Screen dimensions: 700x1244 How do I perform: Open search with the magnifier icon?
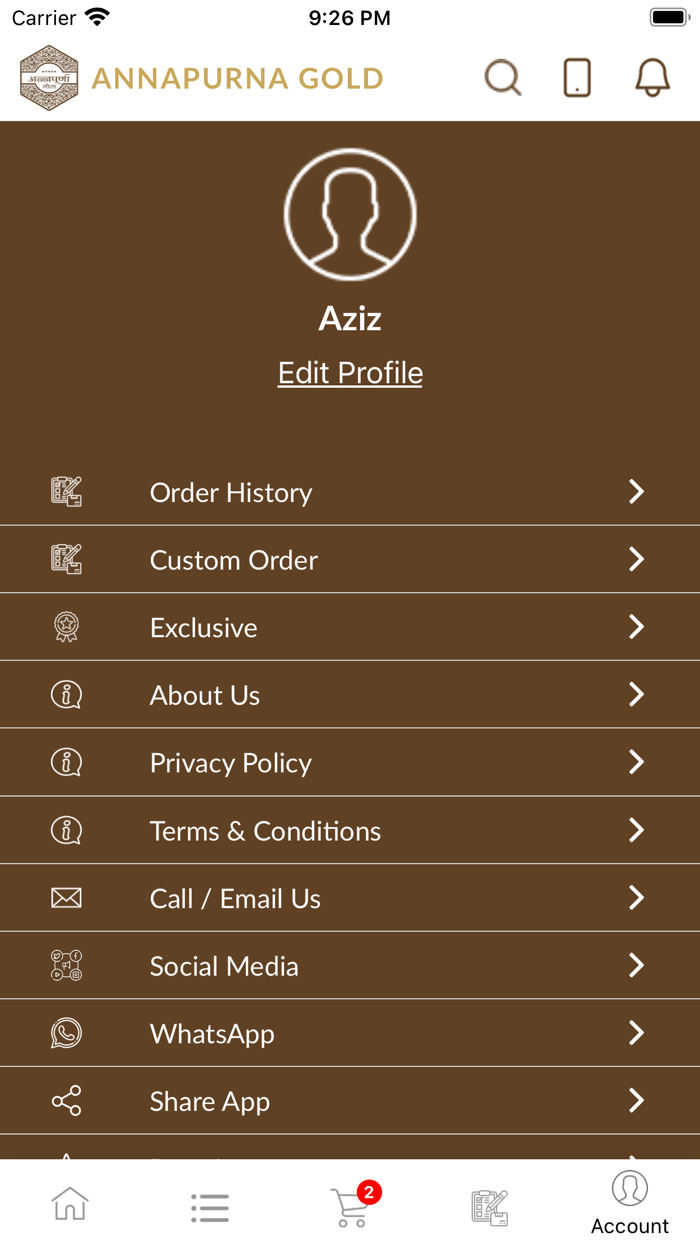[x=503, y=78]
